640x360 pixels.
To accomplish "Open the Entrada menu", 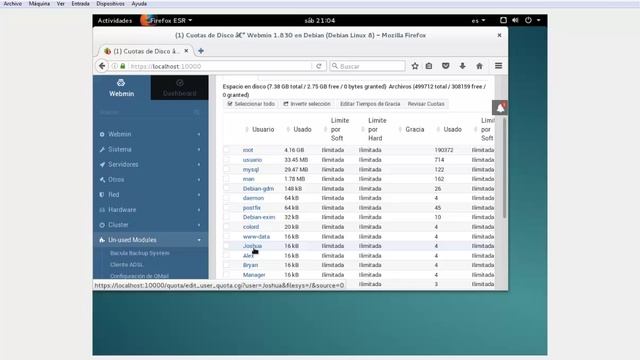I will 80,4.
